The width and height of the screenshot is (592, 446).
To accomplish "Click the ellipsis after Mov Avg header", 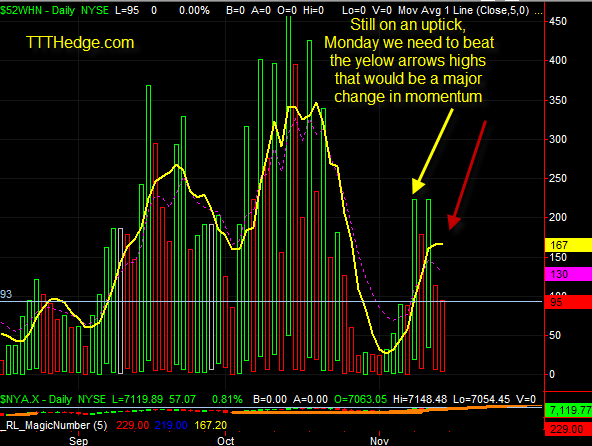I will (539, 12).
